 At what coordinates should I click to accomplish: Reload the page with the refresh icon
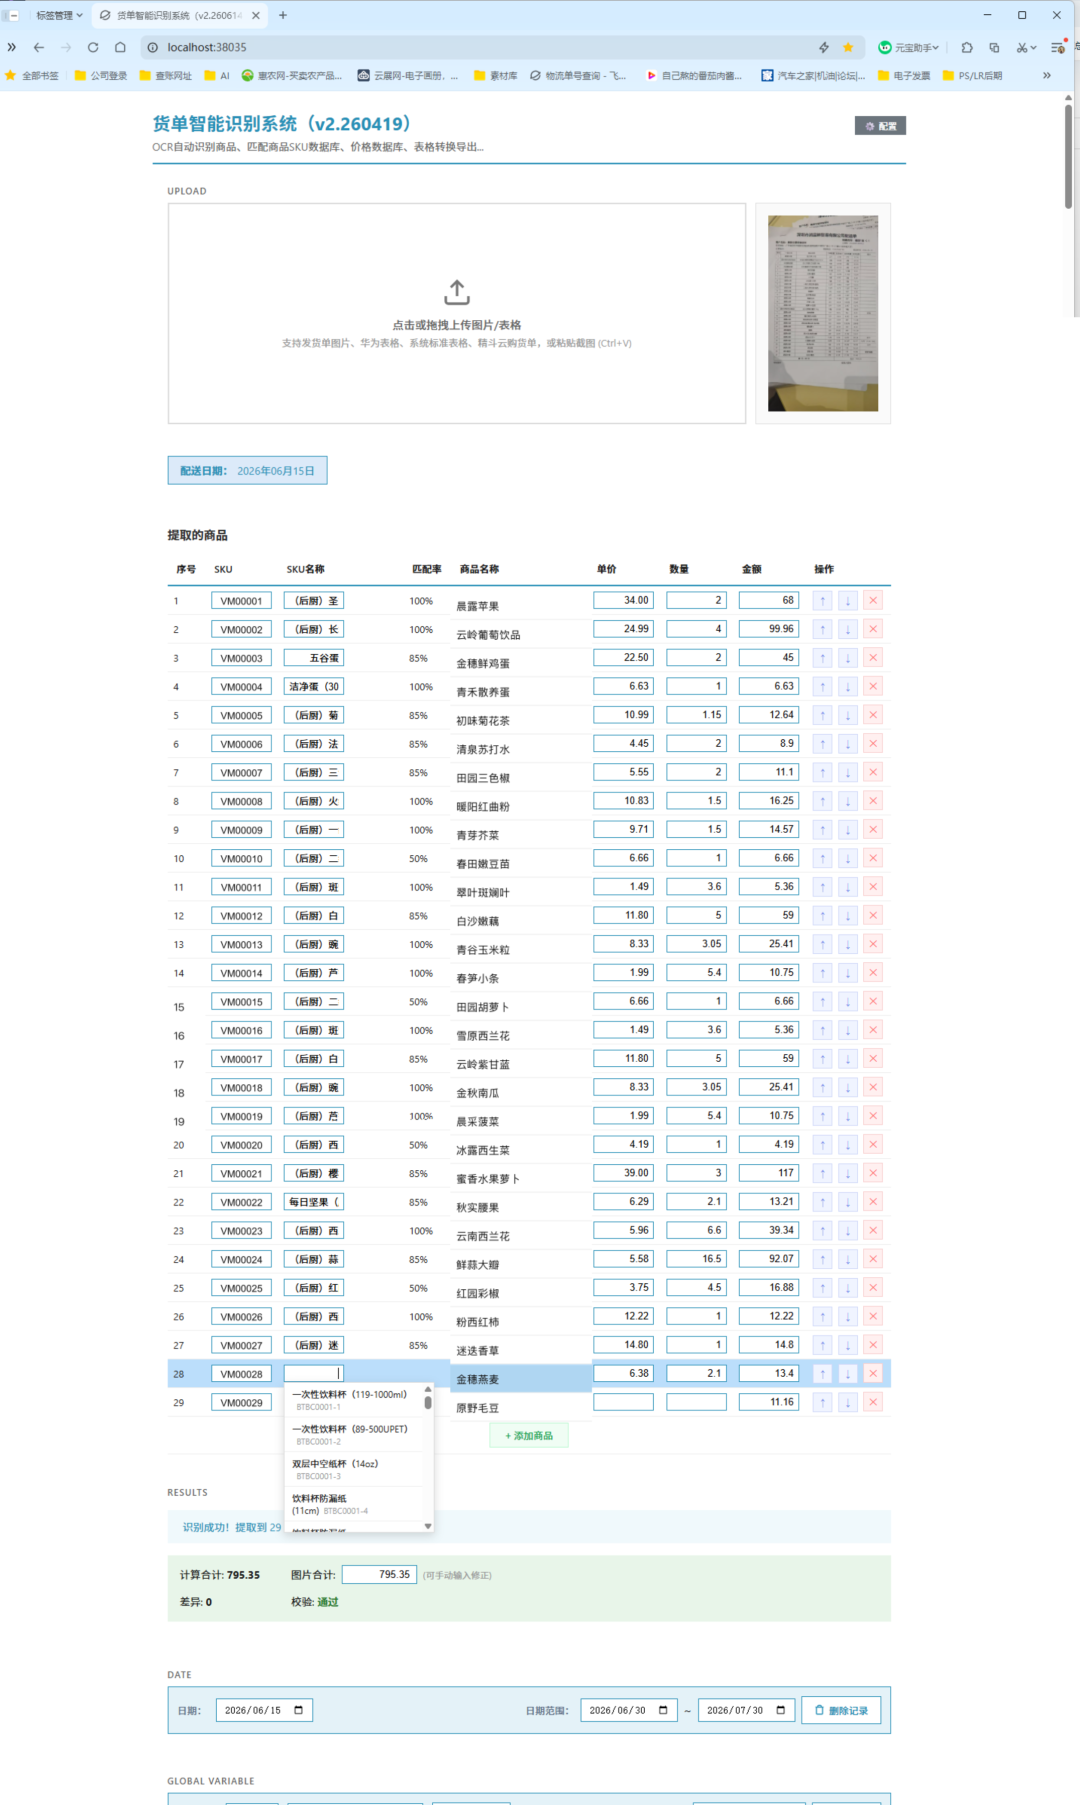click(93, 47)
